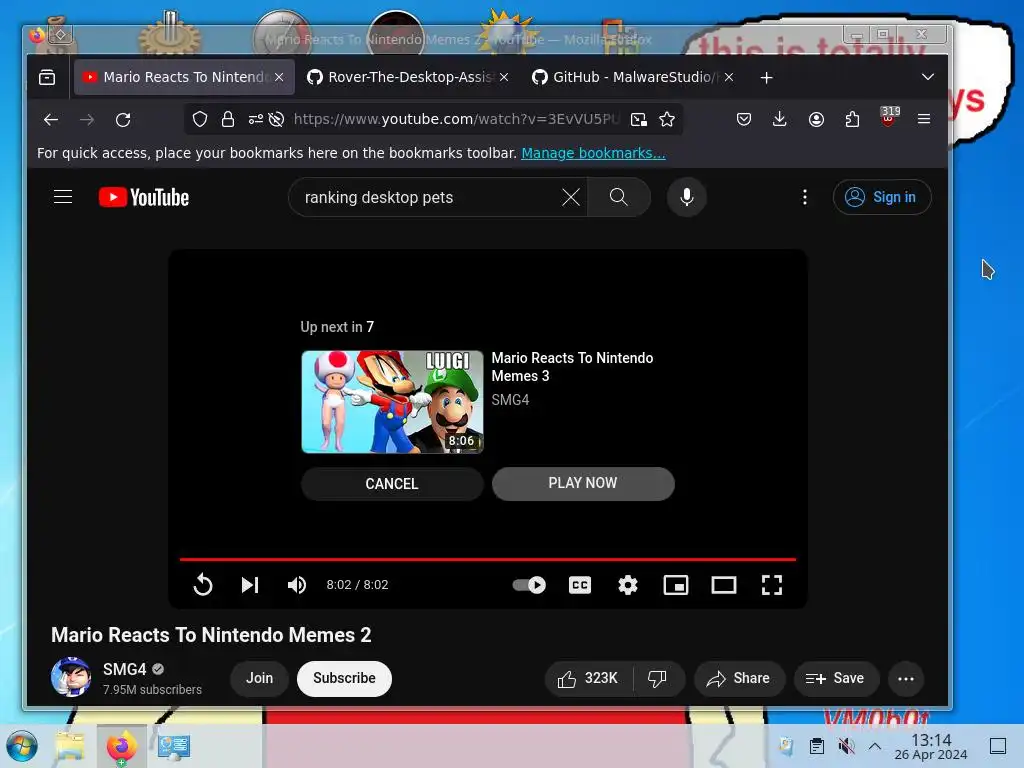Open tracking protection shield icon
Screen dimensions: 1024x768
pos(200,119)
